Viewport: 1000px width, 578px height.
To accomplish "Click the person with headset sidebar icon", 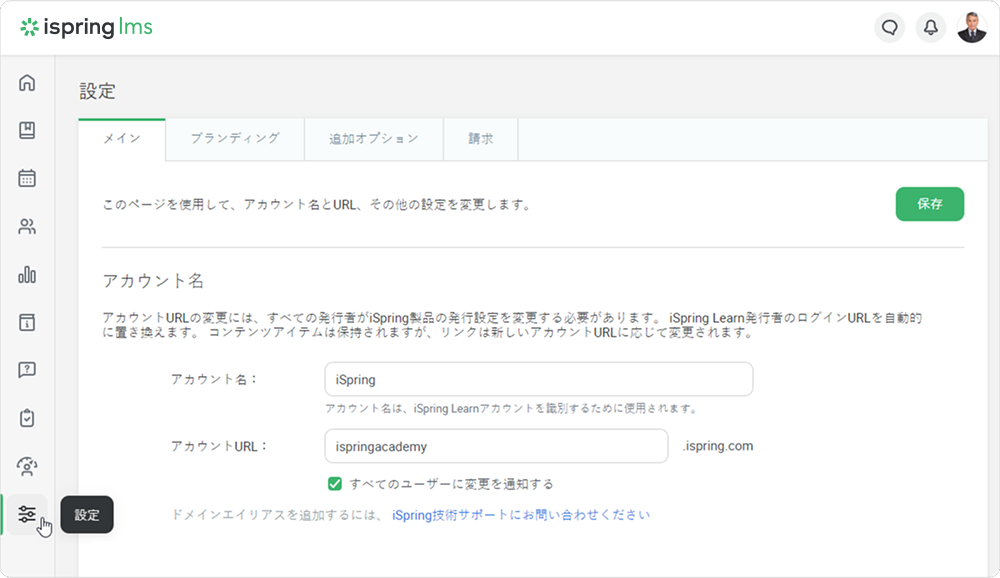I will pyautogui.click(x=27, y=466).
